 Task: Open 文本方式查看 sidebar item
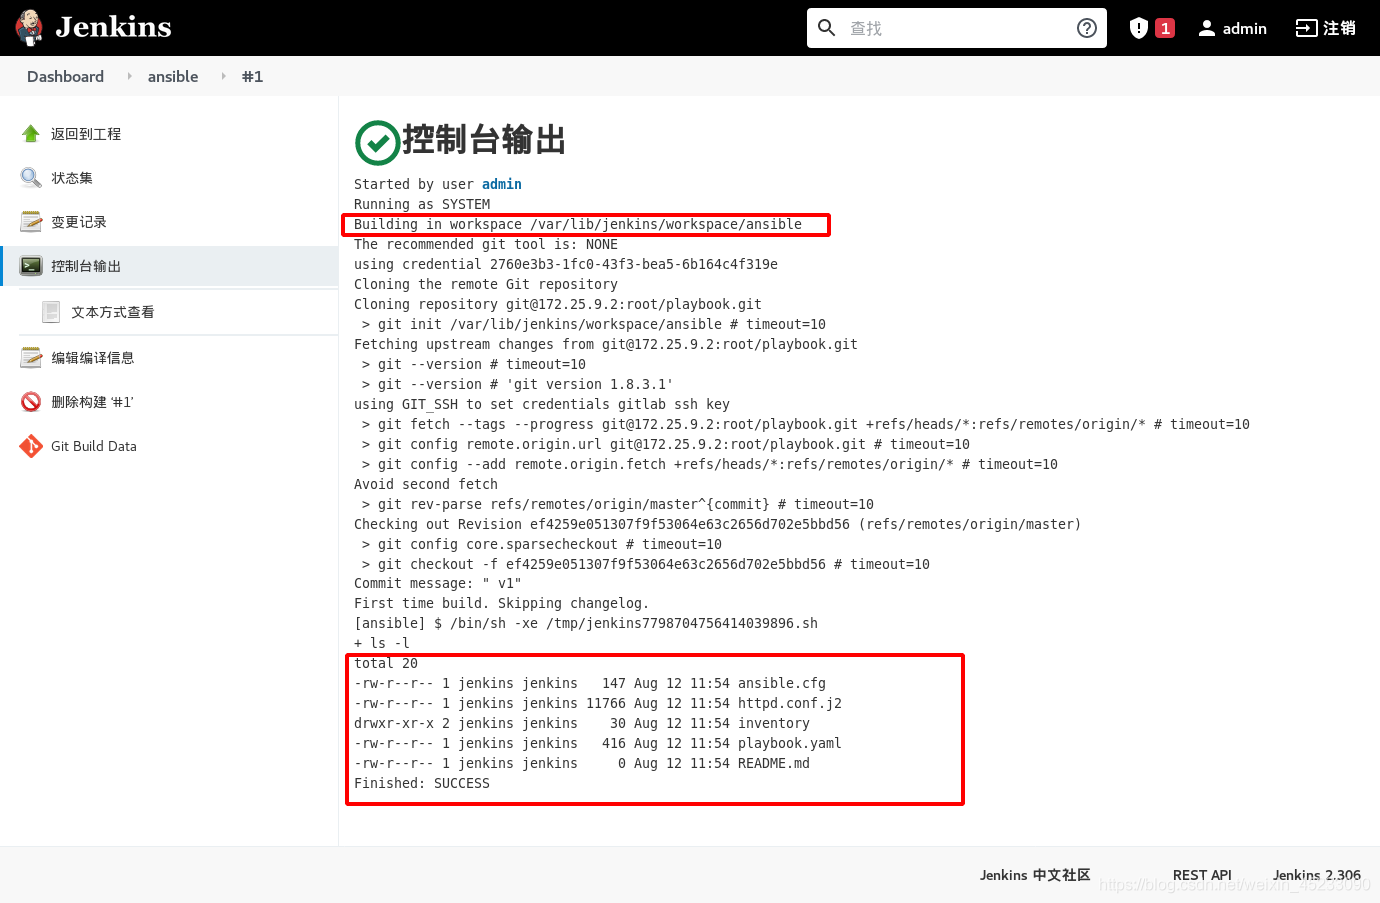click(x=113, y=312)
